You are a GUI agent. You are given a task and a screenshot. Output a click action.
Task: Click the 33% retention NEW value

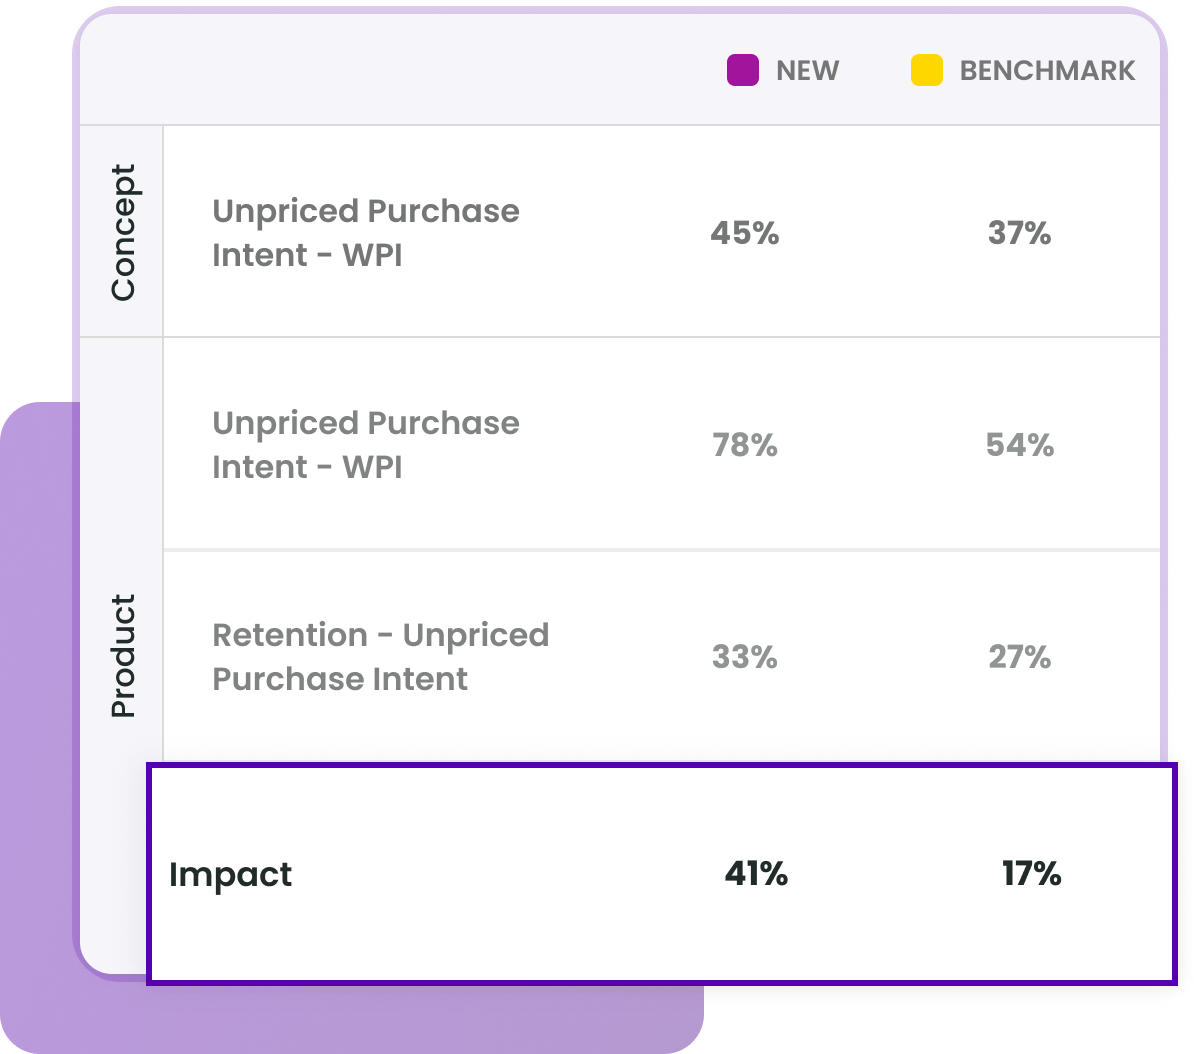click(745, 657)
